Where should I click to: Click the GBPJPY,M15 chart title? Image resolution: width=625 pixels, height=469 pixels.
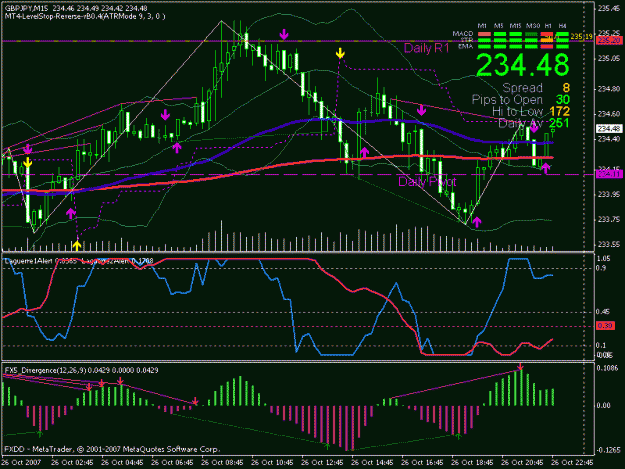click(27, 8)
